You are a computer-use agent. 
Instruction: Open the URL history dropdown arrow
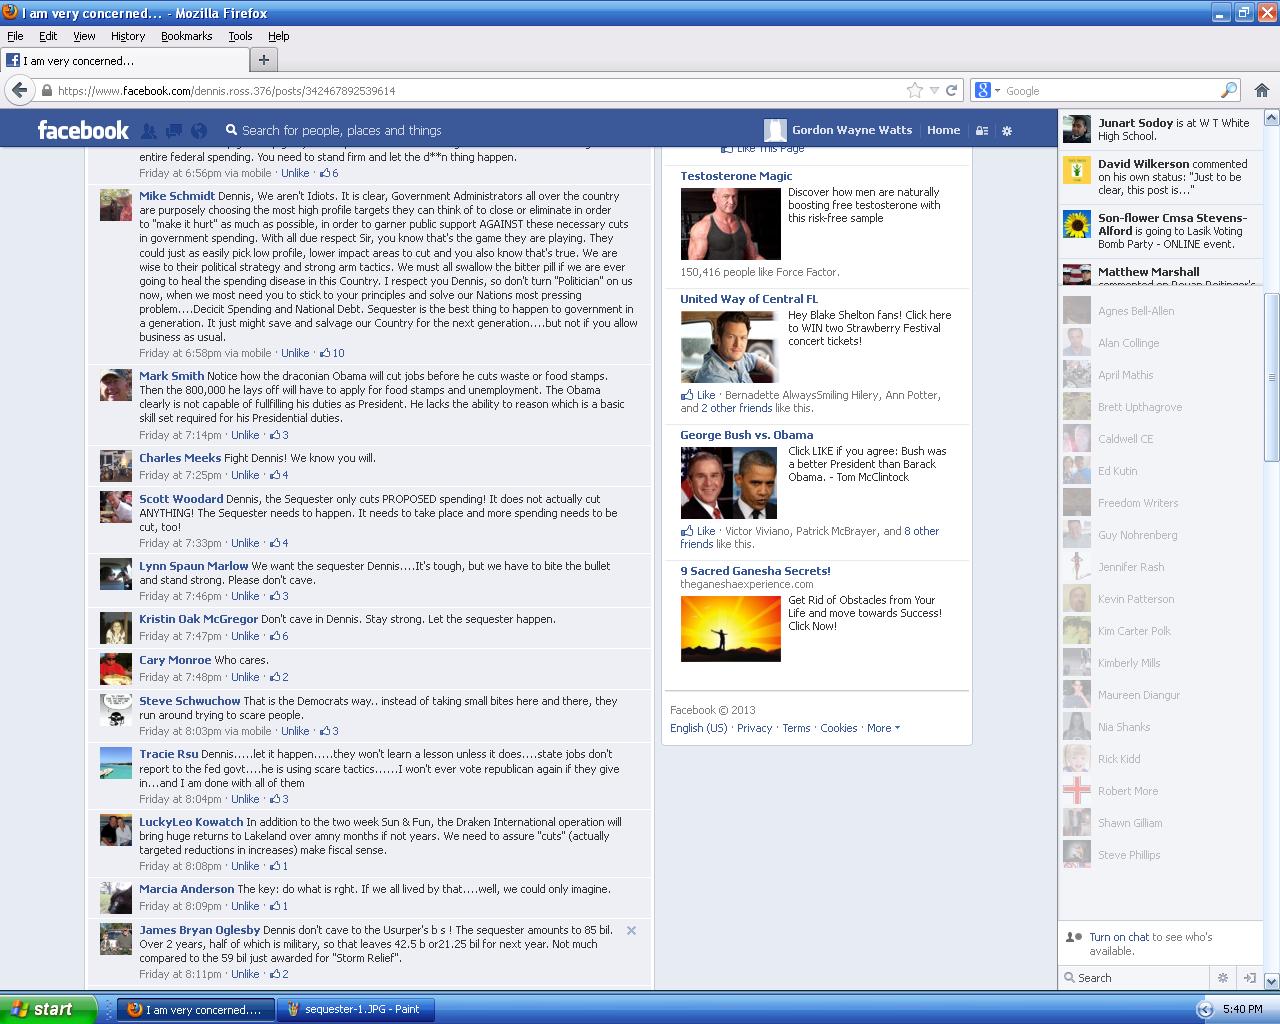pos(934,90)
